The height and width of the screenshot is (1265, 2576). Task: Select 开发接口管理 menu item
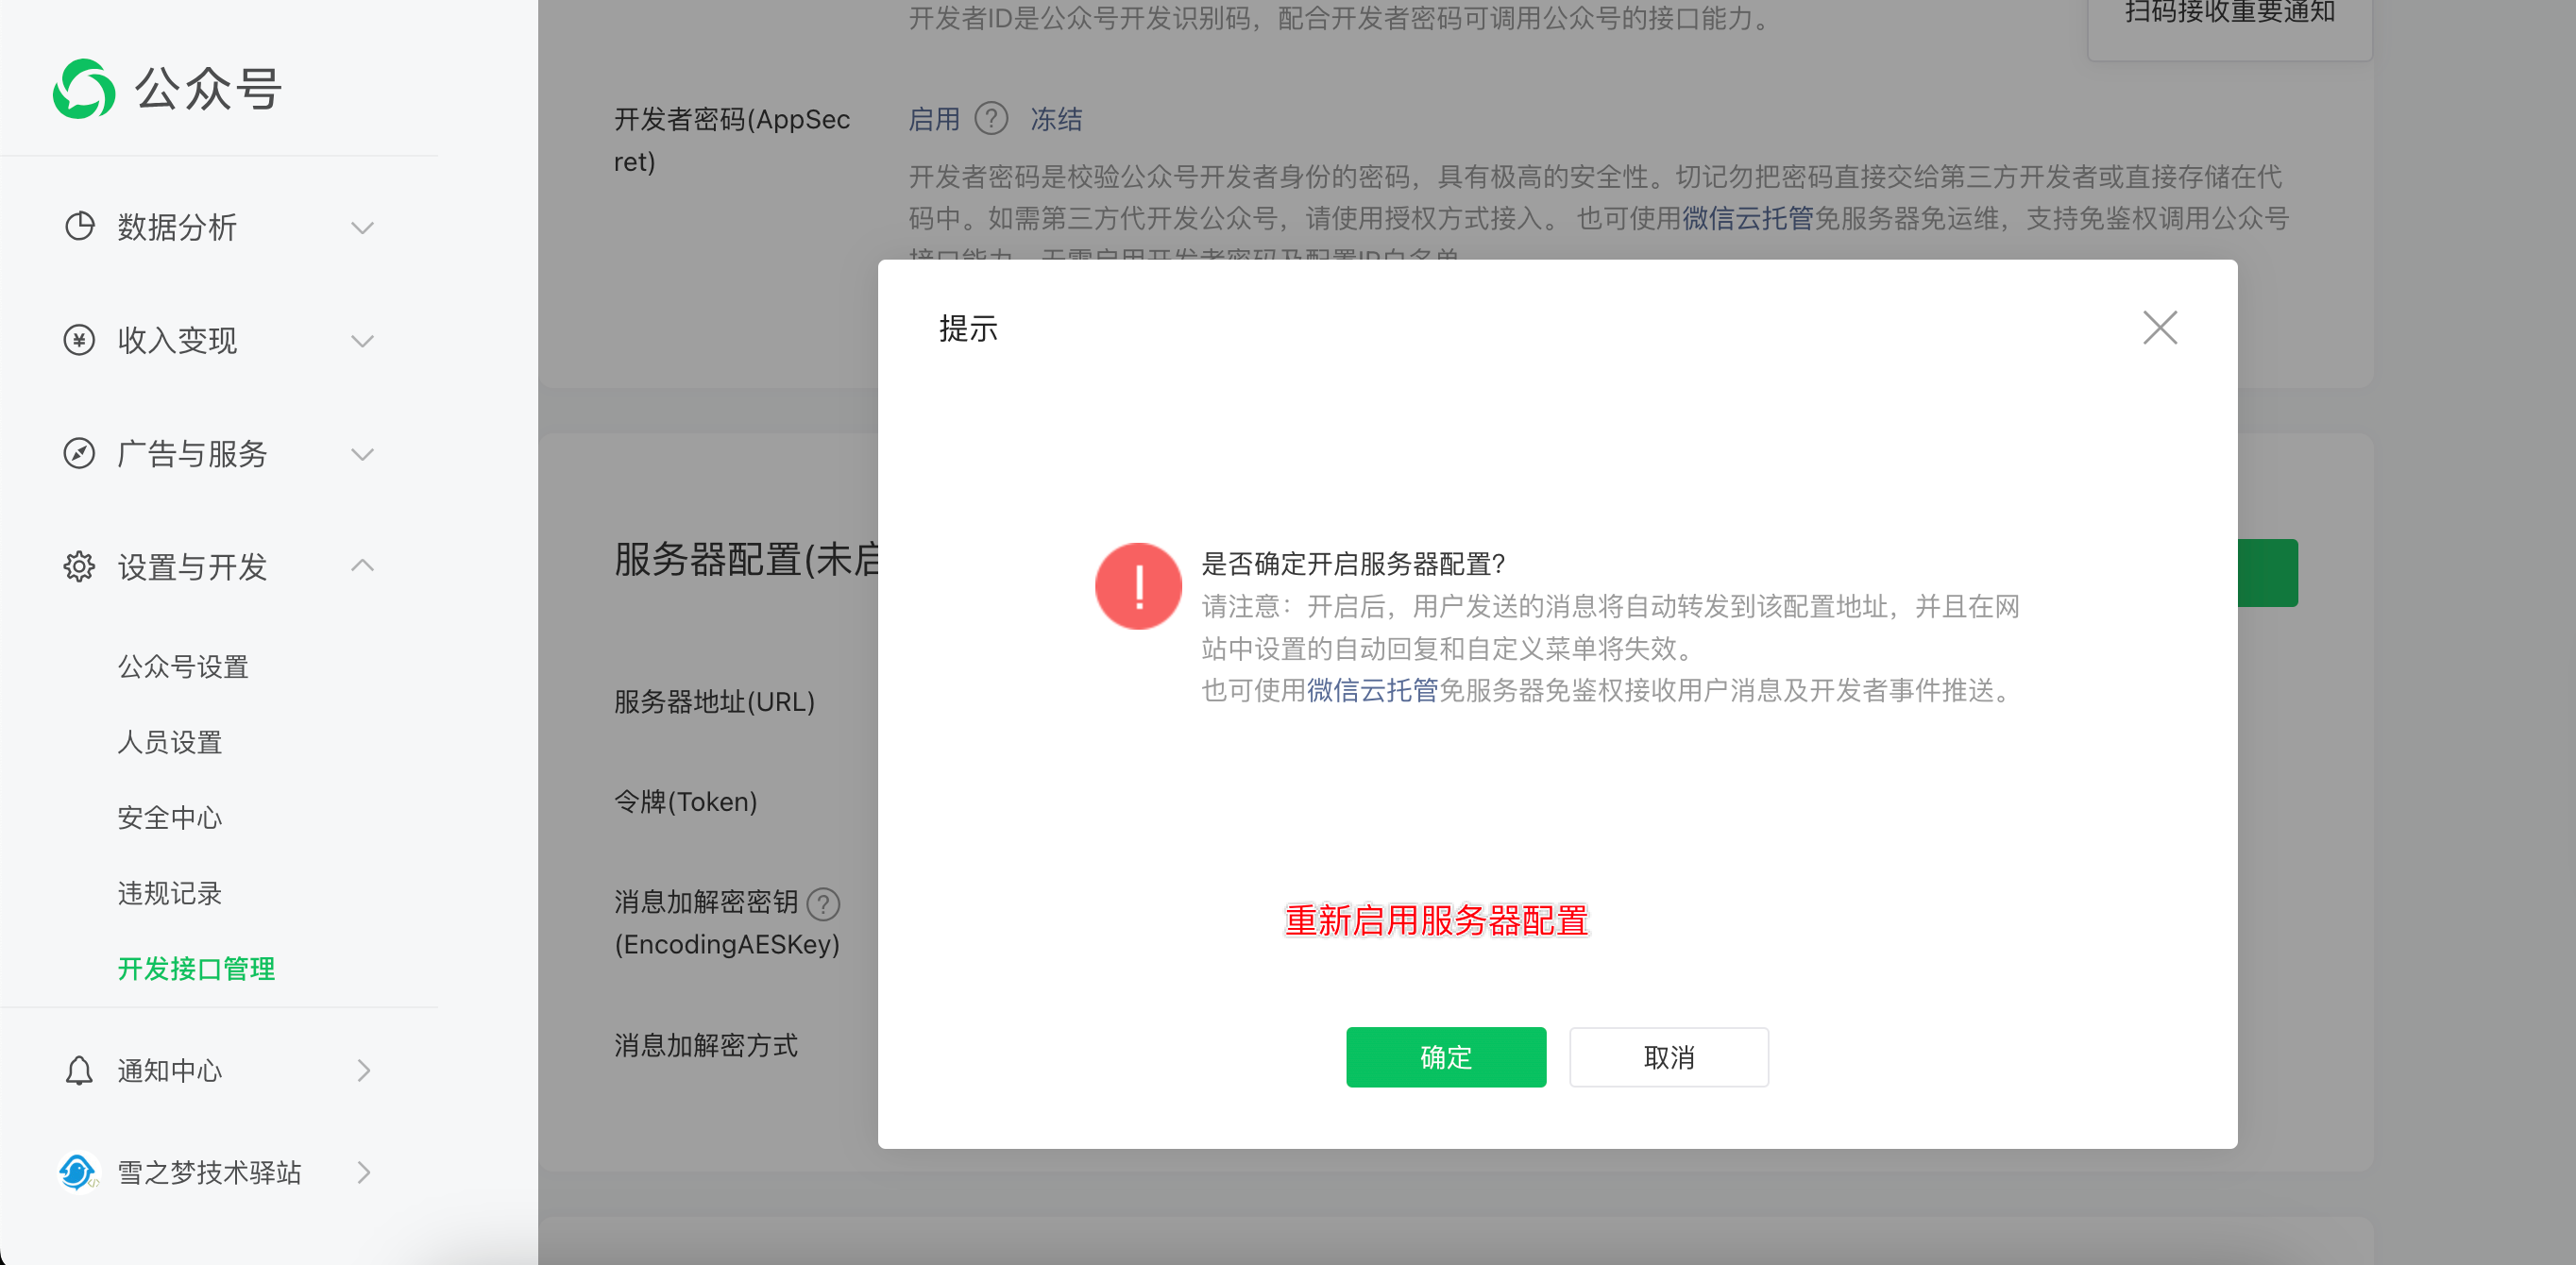tap(196, 968)
